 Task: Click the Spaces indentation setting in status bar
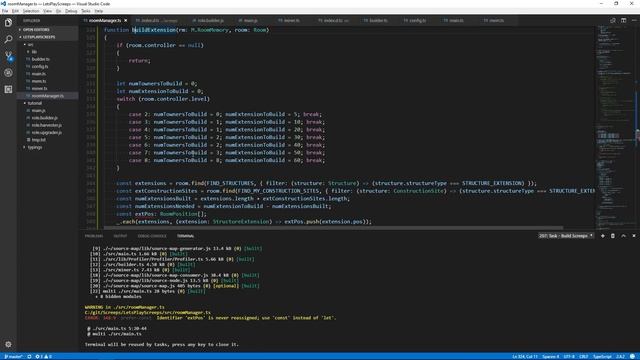pyautogui.click(x=551, y=357)
